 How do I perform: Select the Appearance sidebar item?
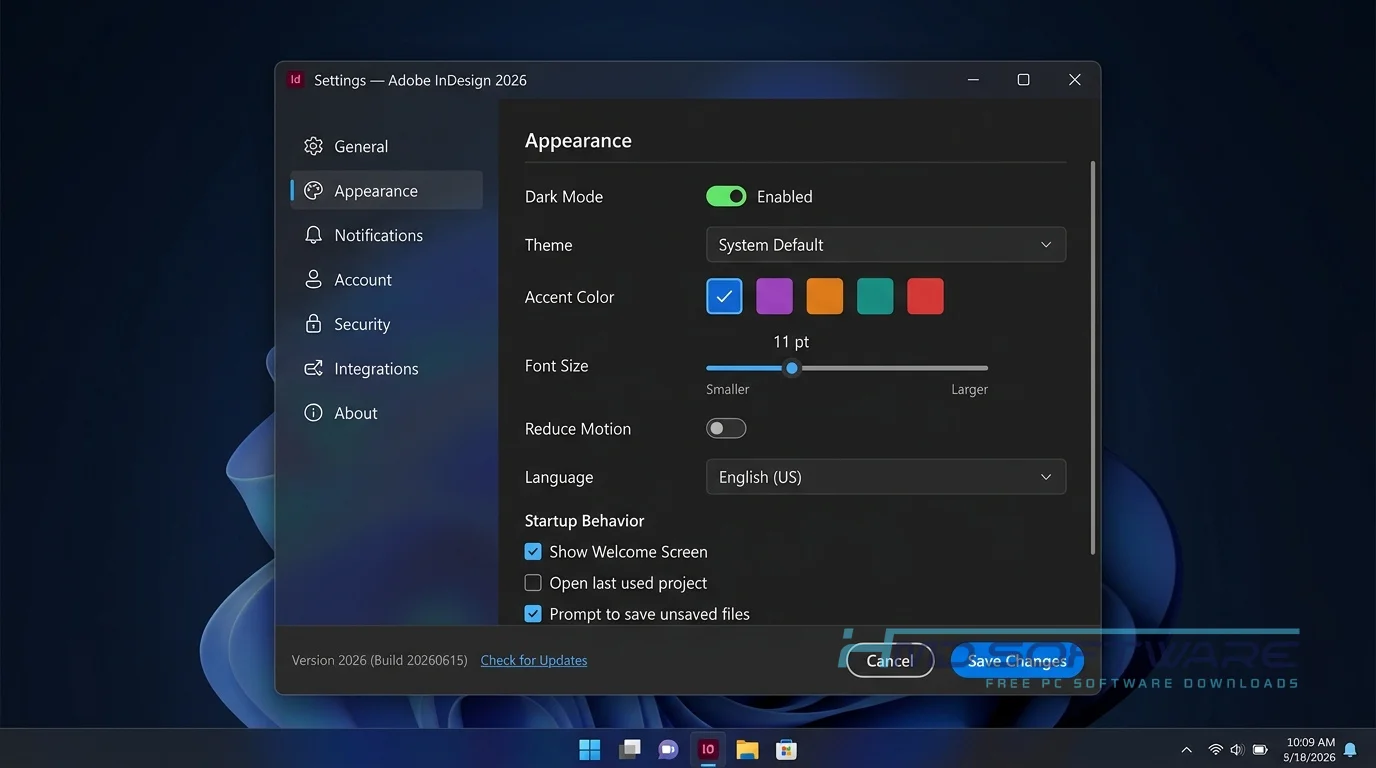click(x=386, y=191)
